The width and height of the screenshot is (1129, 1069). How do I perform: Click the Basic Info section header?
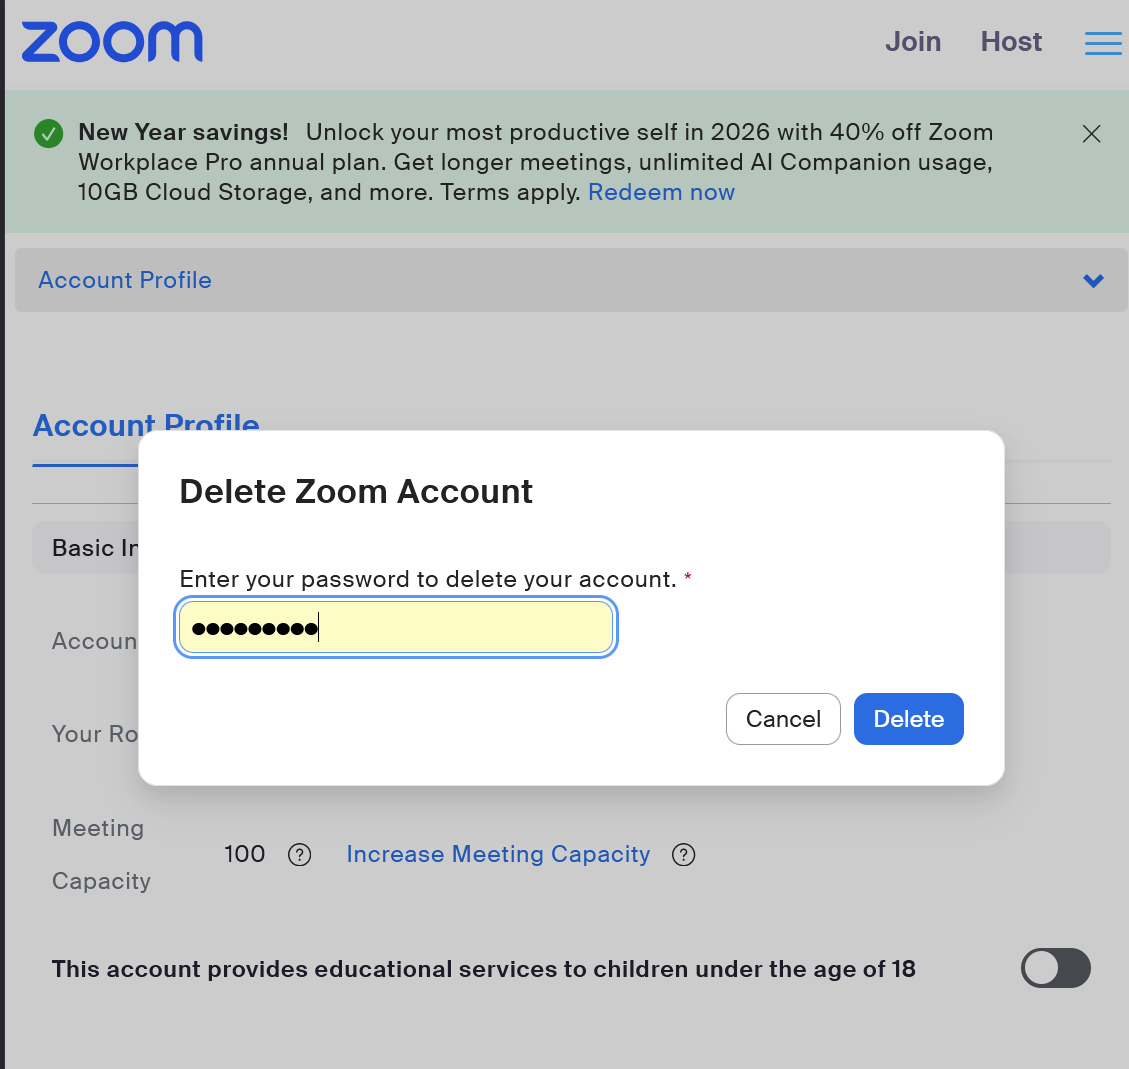click(90, 548)
